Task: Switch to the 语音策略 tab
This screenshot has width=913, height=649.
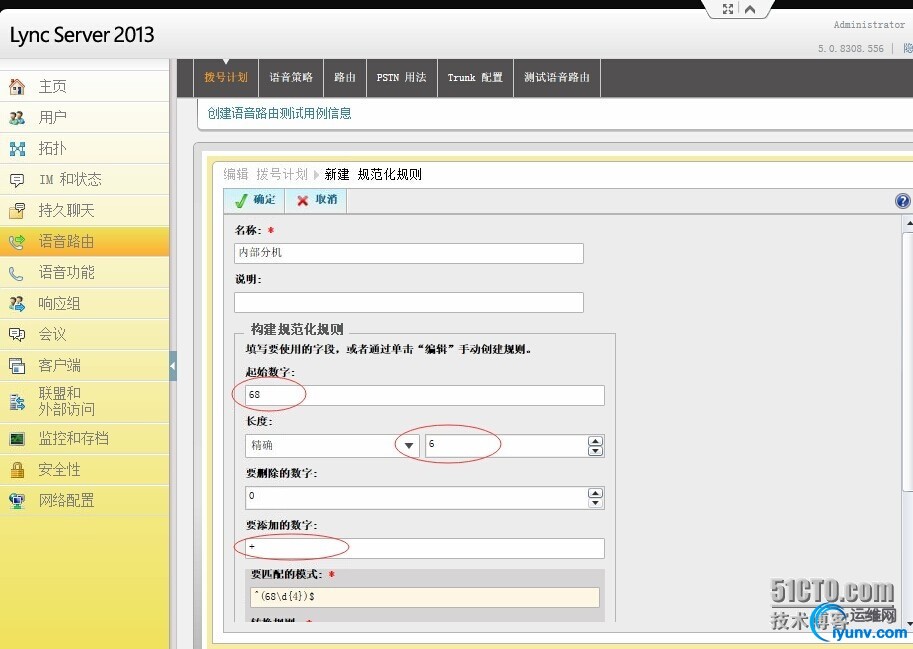Action: (291, 77)
